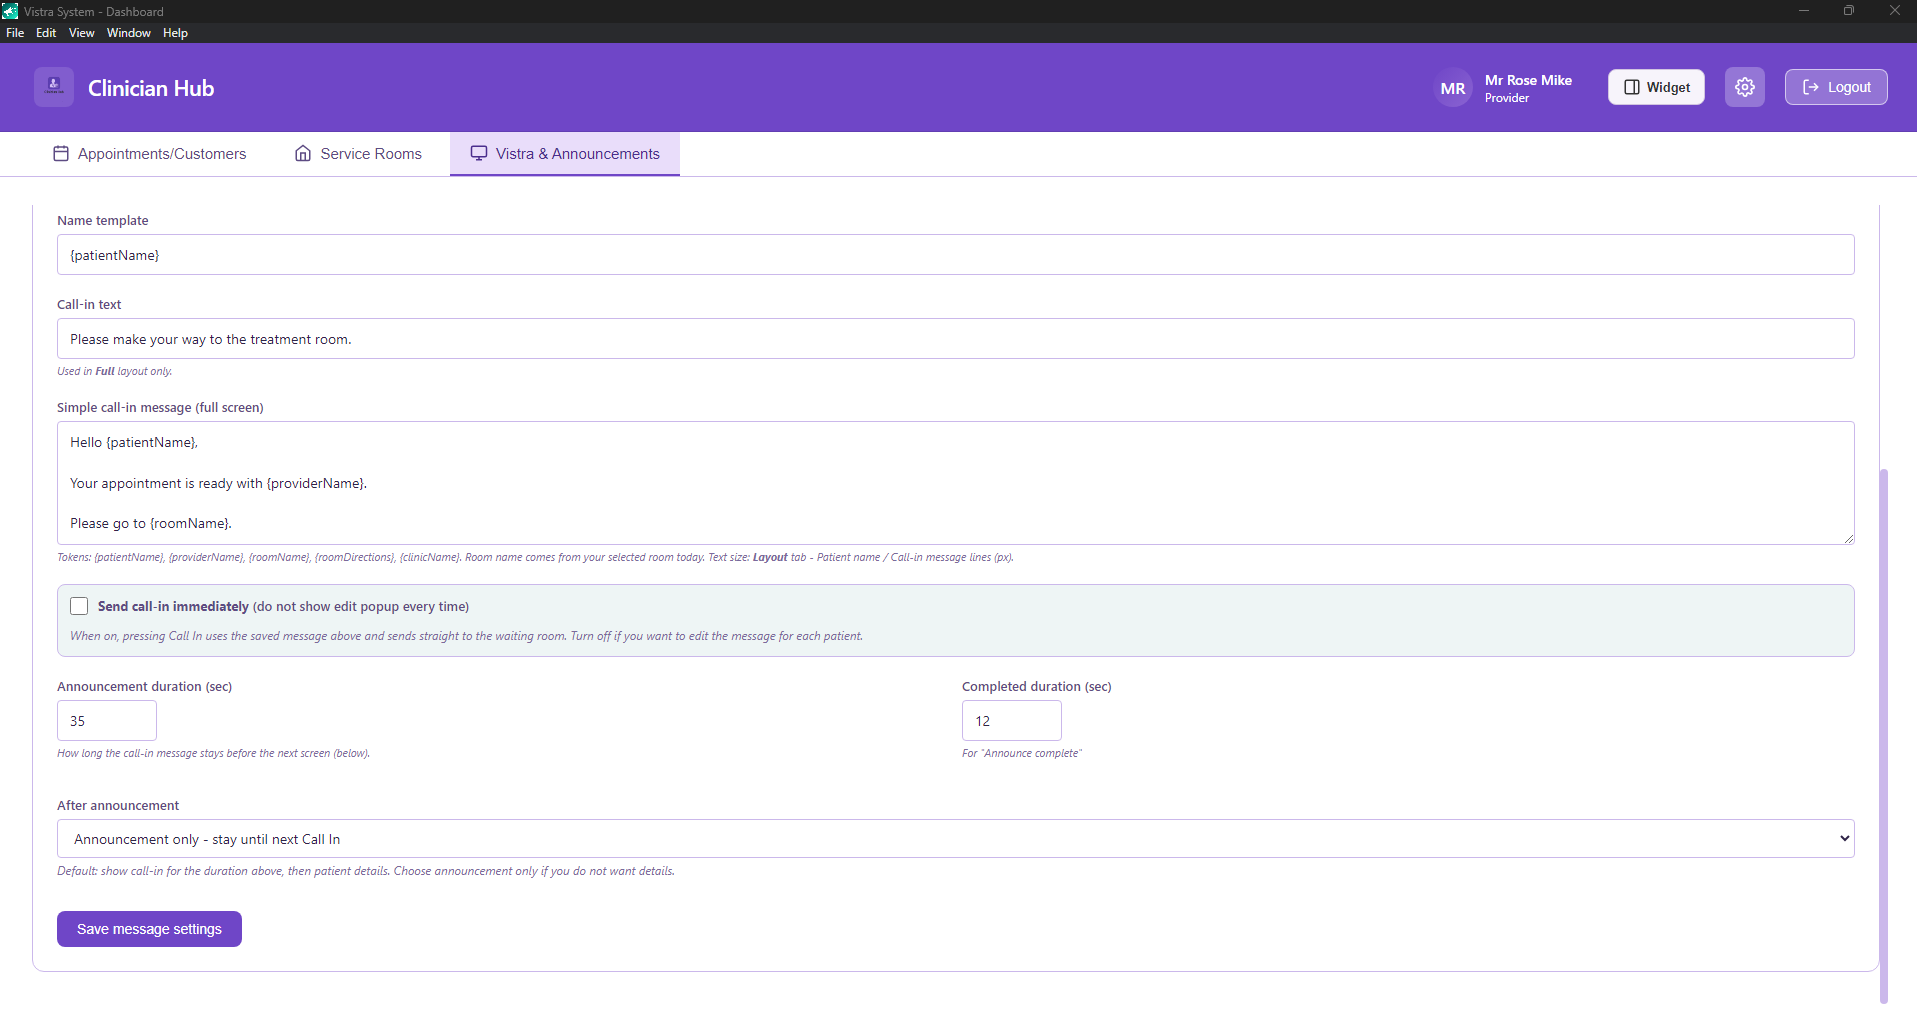Open the Help menu
This screenshot has width=1917, height=1027.
(x=175, y=33)
